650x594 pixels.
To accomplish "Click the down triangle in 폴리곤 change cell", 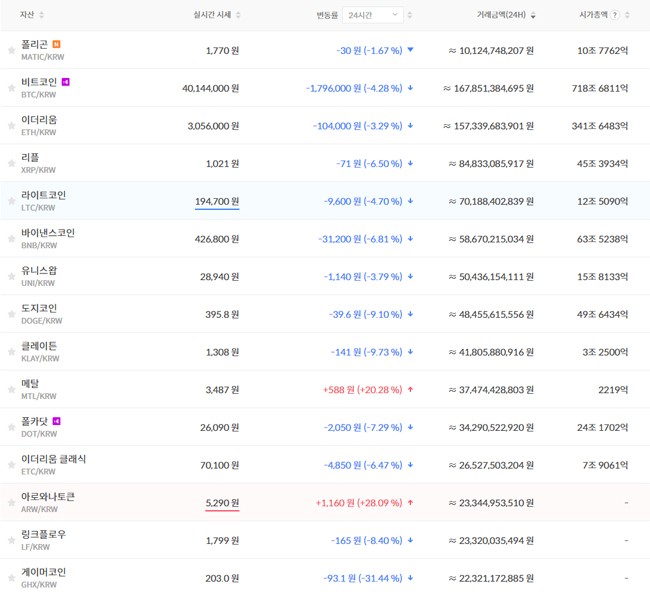I will (x=410, y=50).
